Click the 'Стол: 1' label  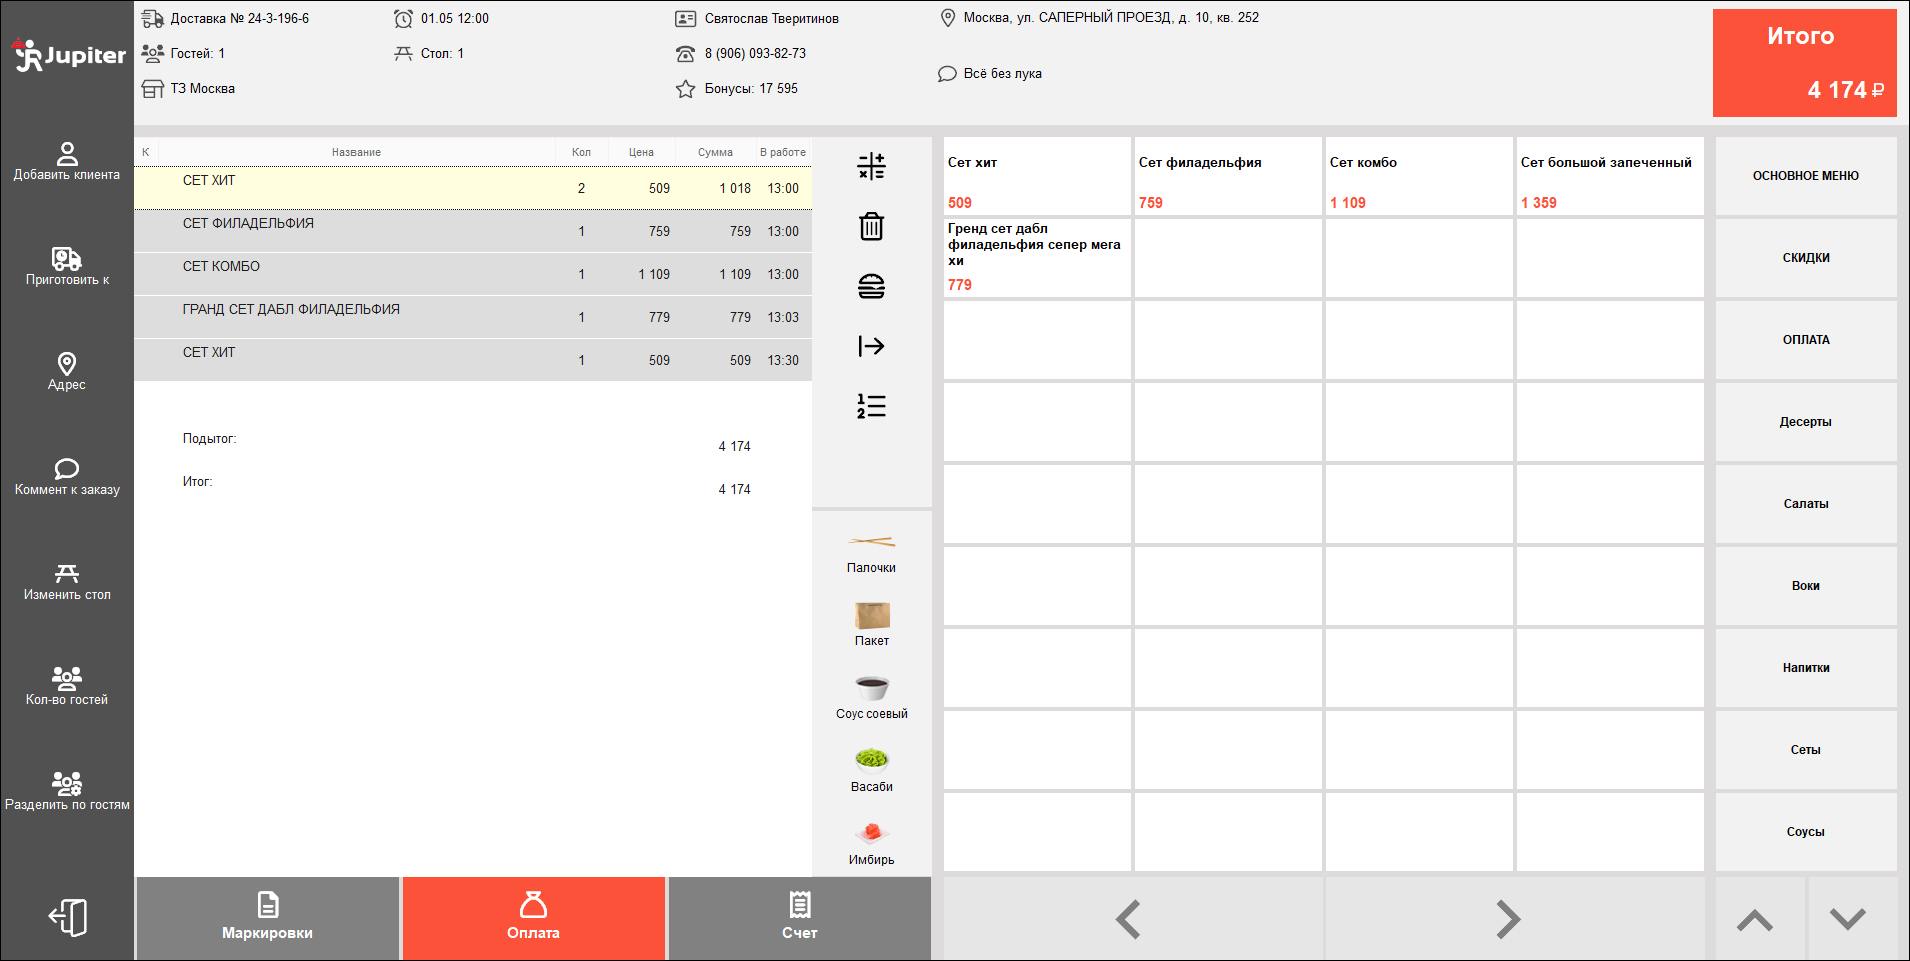point(442,53)
